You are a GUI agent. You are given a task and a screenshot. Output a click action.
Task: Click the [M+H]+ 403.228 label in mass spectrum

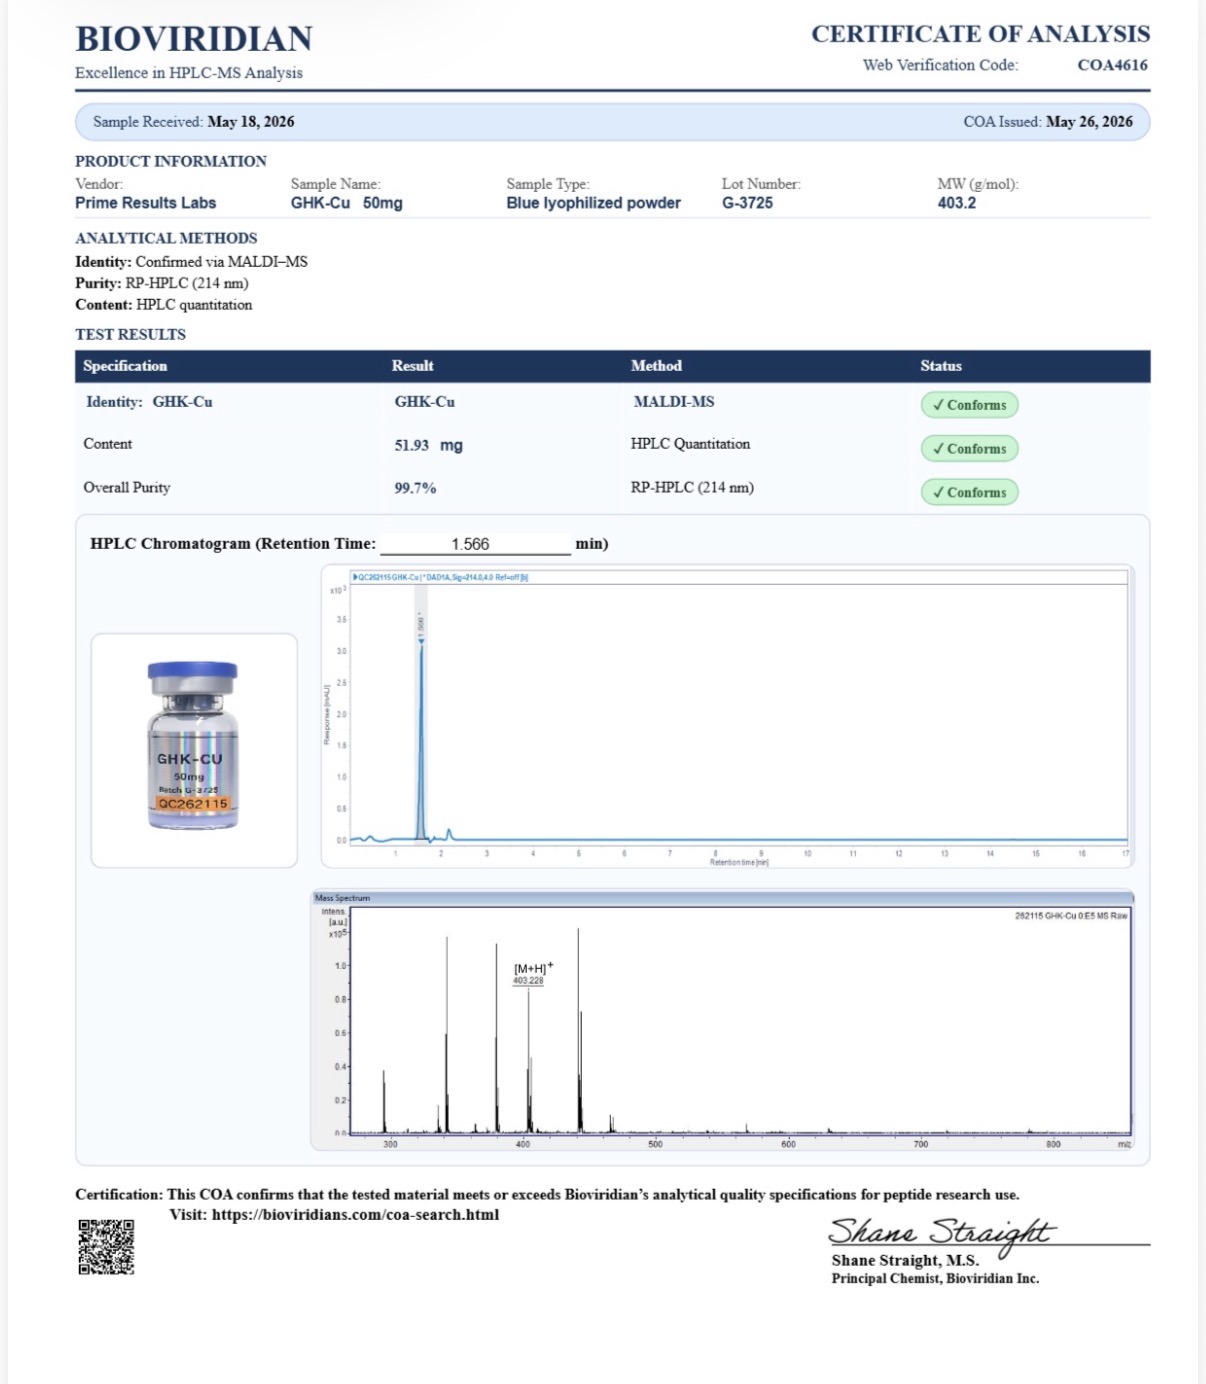pyautogui.click(x=532, y=973)
